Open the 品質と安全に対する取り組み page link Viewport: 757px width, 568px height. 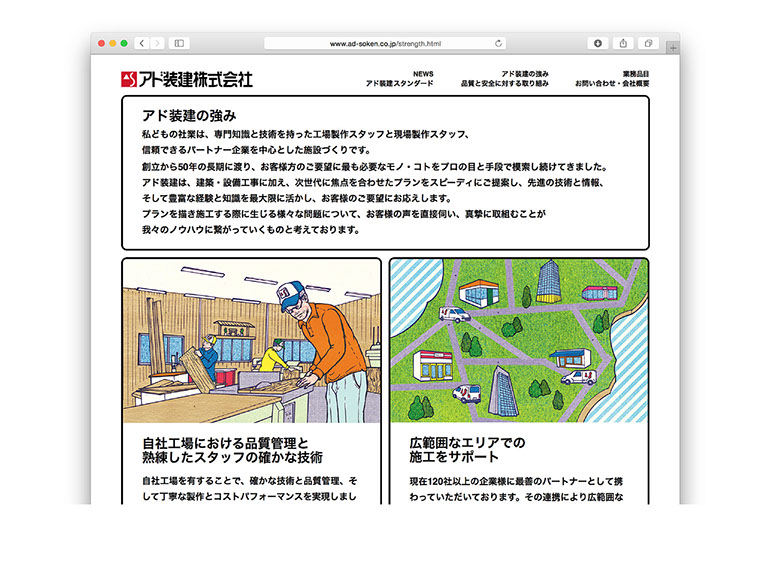point(505,84)
